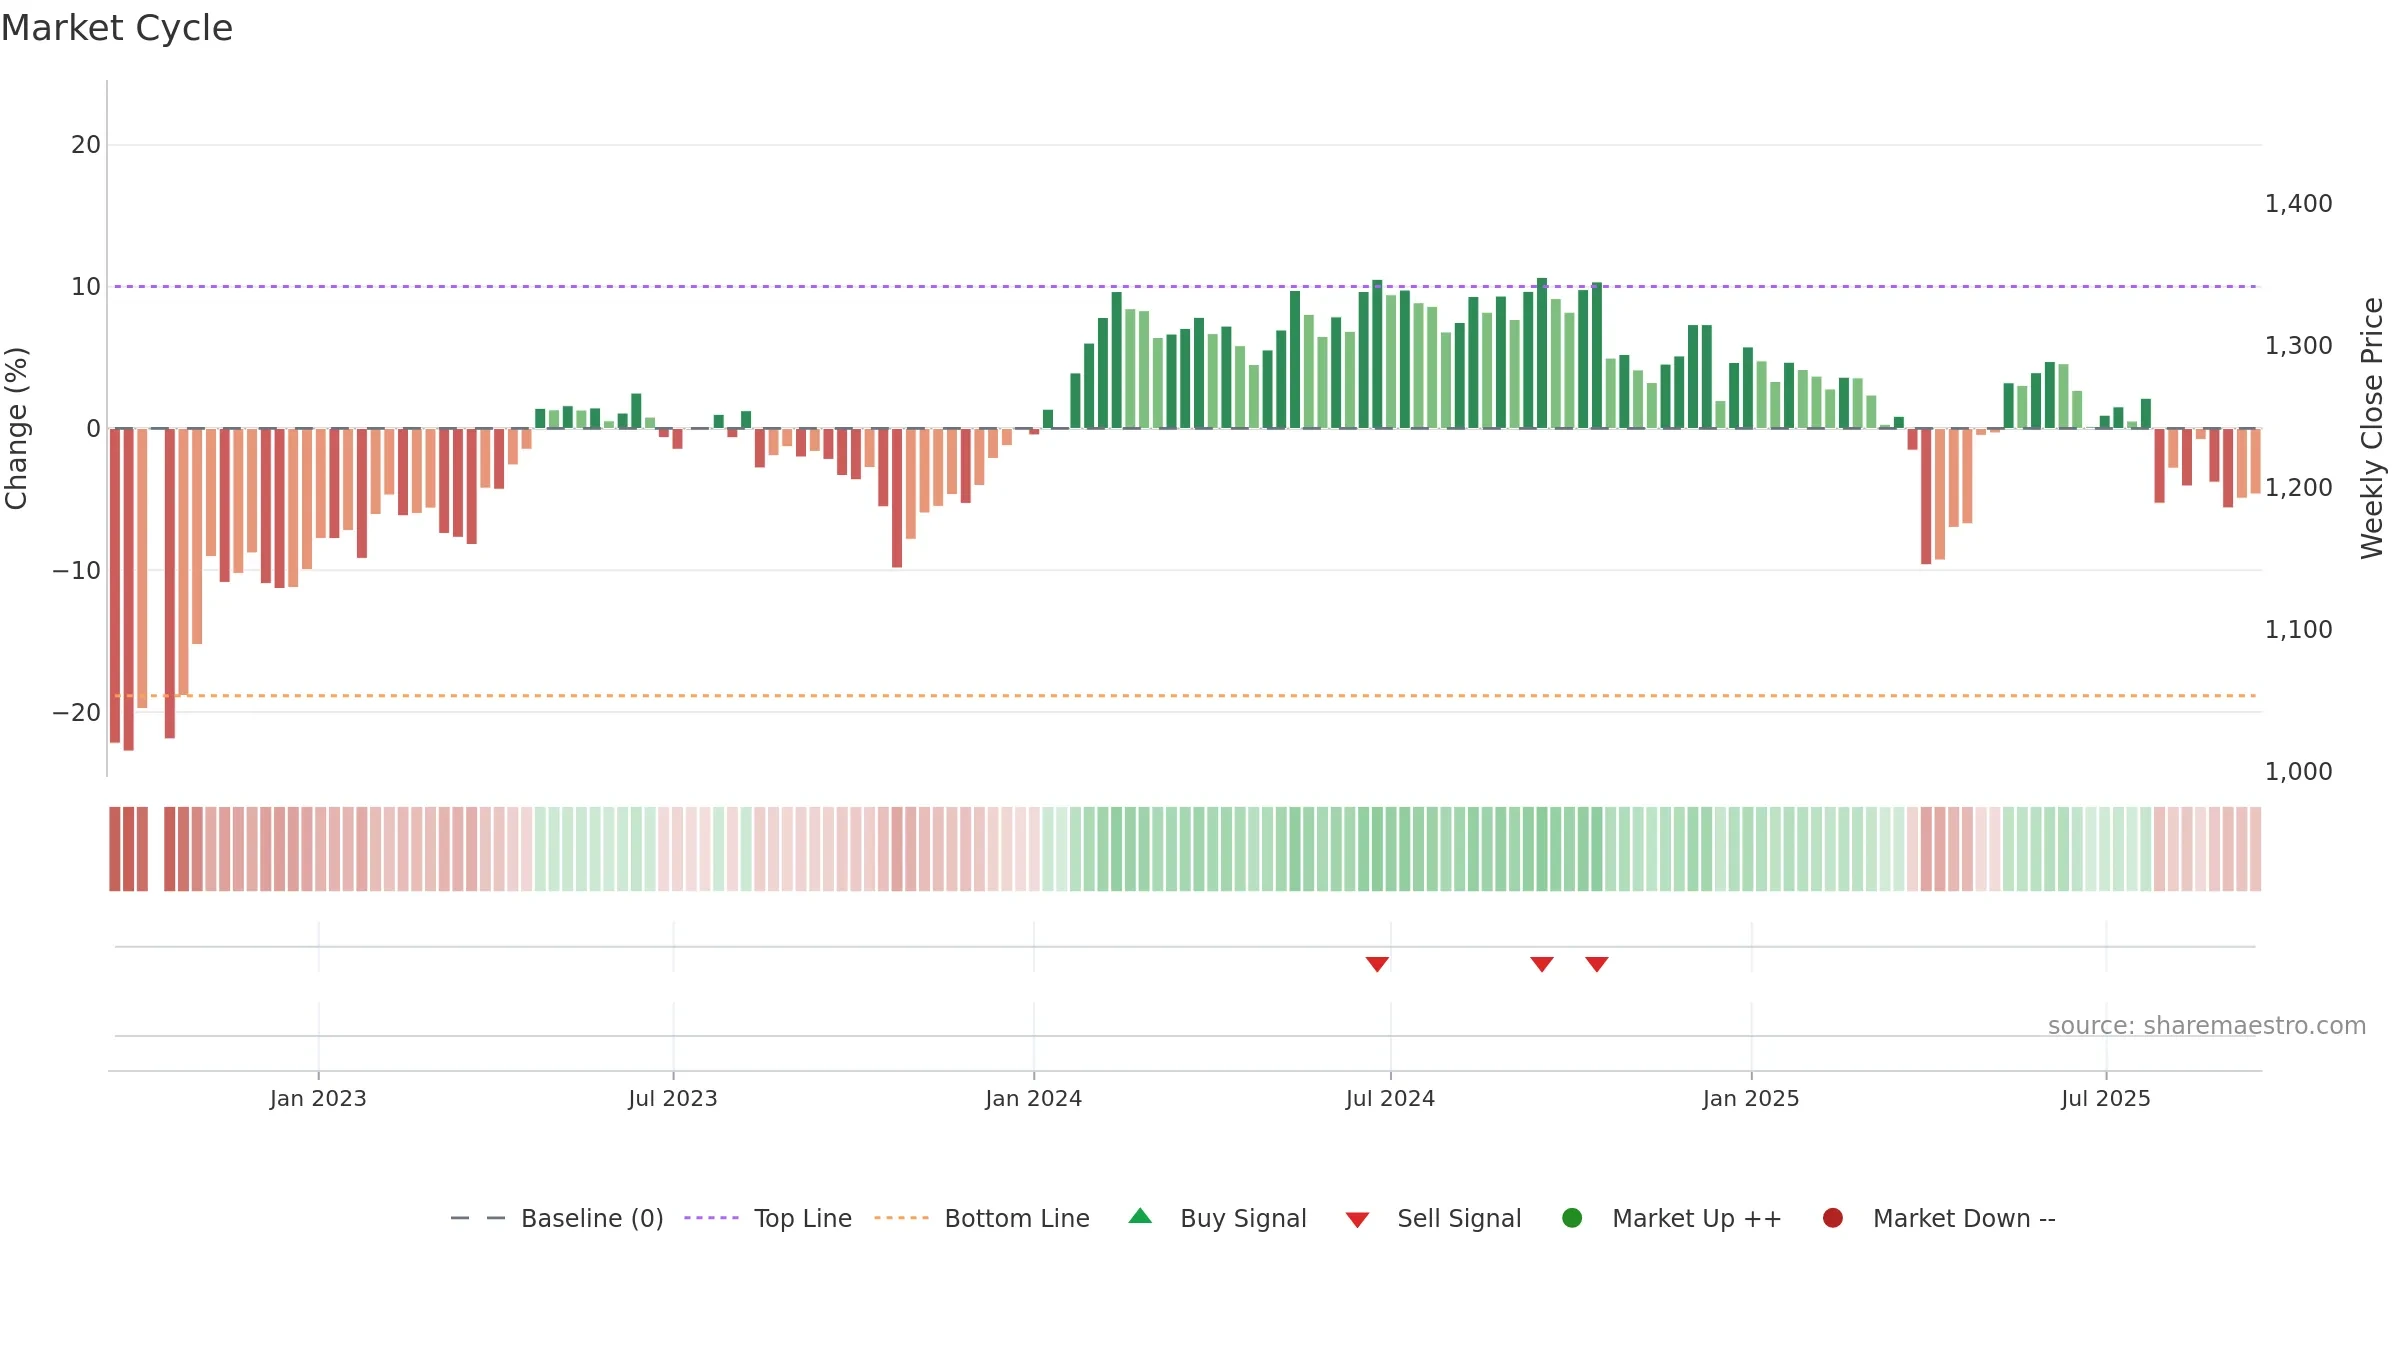Click the green Buy Signal triangle icon
Image resolution: width=2400 pixels, height=1350 pixels.
pos(1140,1216)
